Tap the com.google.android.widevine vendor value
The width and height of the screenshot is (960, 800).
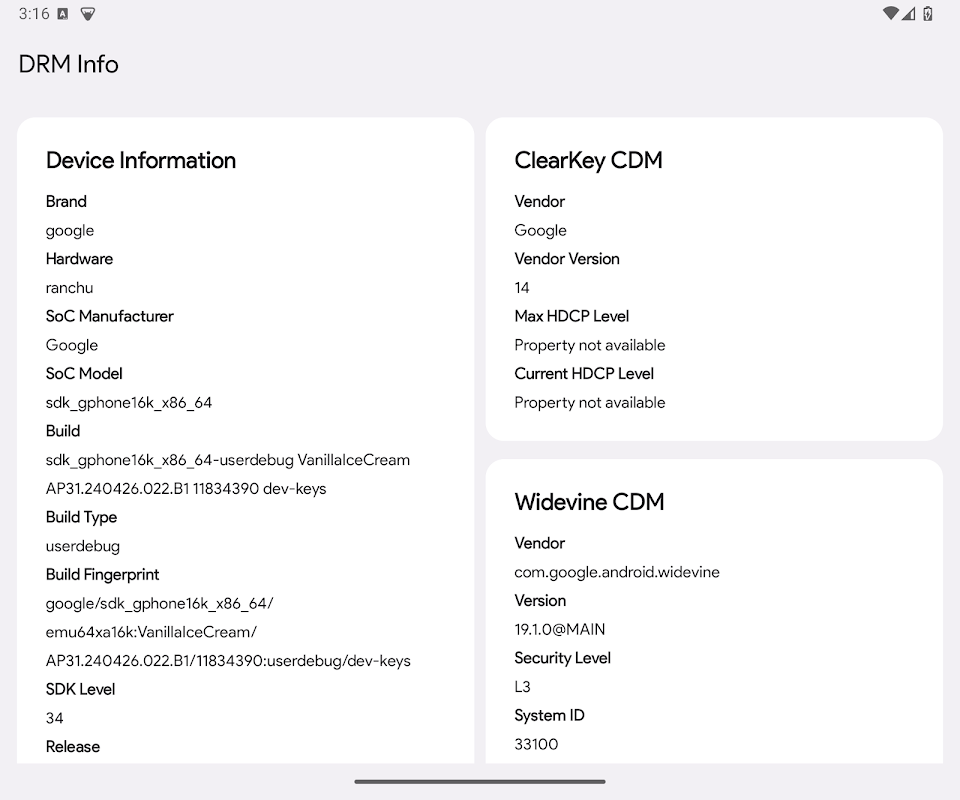(x=616, y=572)
